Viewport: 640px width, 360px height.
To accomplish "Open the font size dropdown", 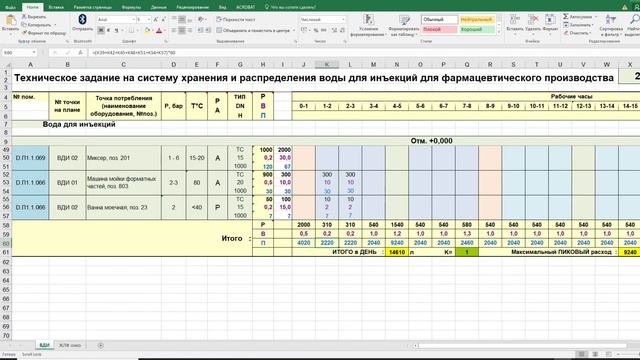I will [149, 19].
